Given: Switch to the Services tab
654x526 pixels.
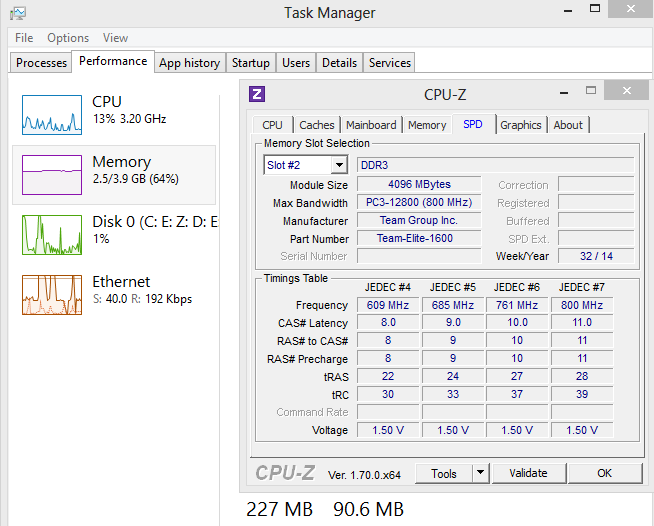Looking at the screenshot, I should click(x=390, y=63).
